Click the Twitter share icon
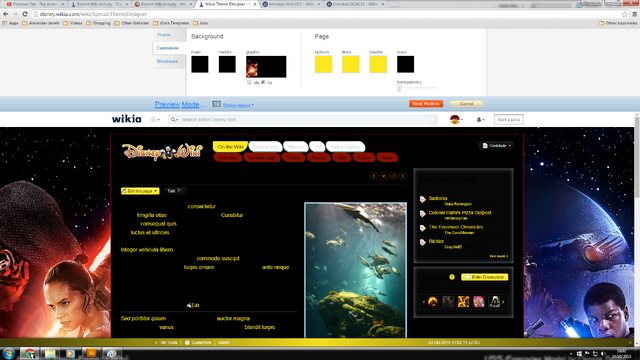The height and width of the screenshot is (360, 640). [383, 176]
